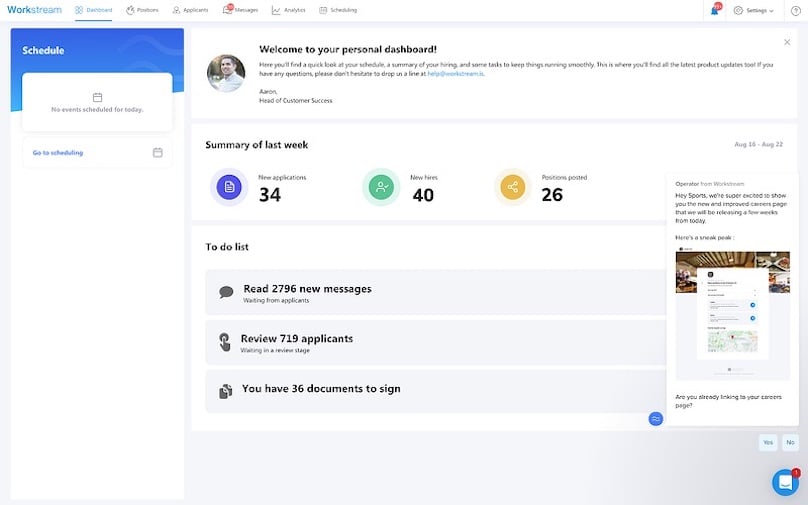This screenshot has height=505, width=808.
Task: Click the help question mark icon
Action: tap(796, 10)
